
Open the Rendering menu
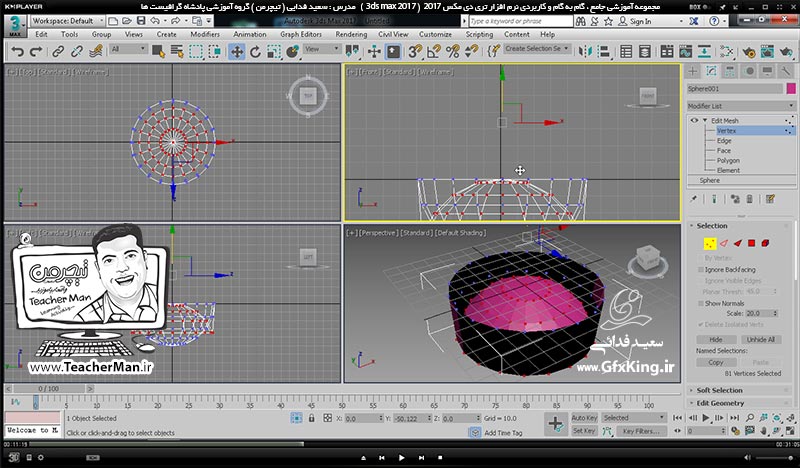pos(351,34)
